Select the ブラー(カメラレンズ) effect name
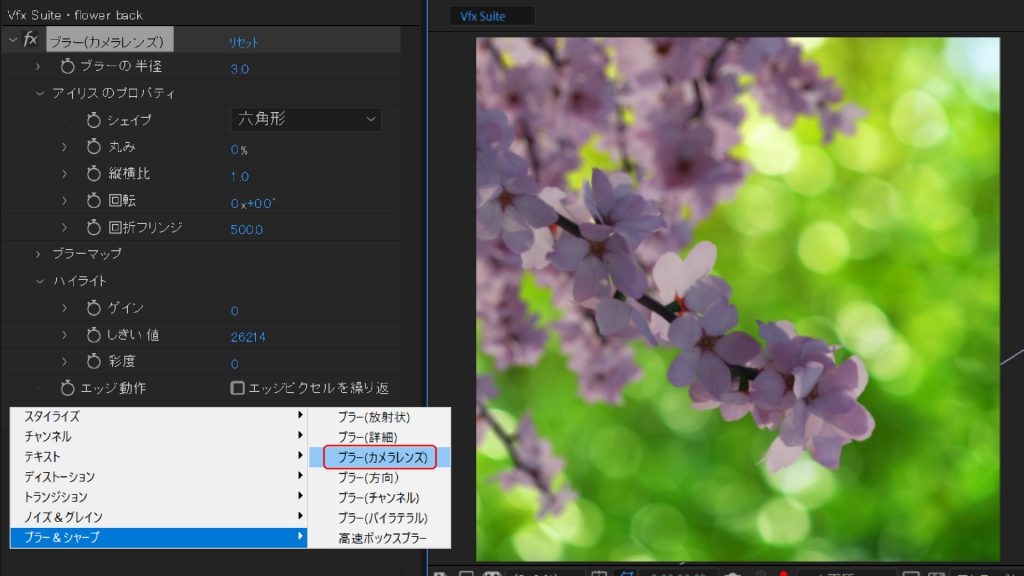This screenshot has width=1024, height=576. click(x=110, y=40)
